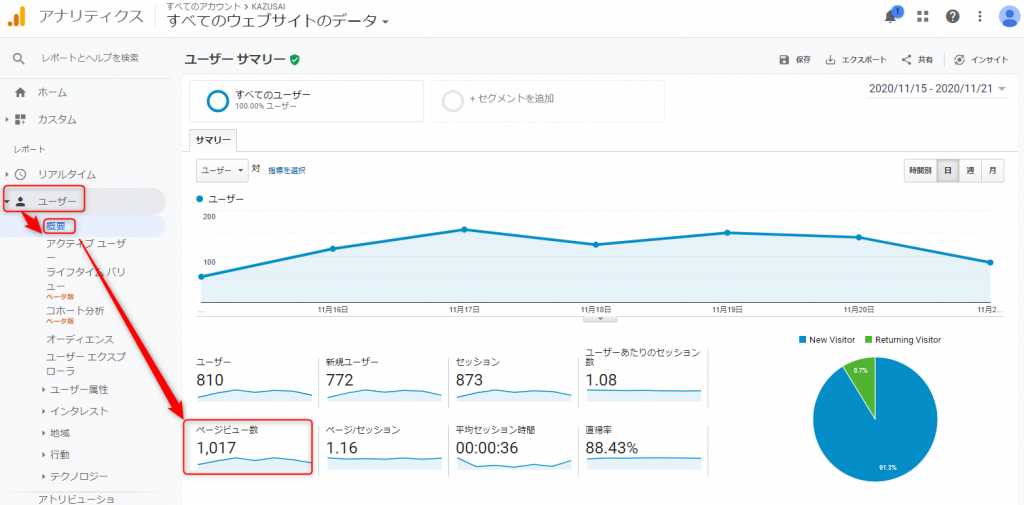Open the notifications bell
The image size is (1024, 505).
point(891,16)
